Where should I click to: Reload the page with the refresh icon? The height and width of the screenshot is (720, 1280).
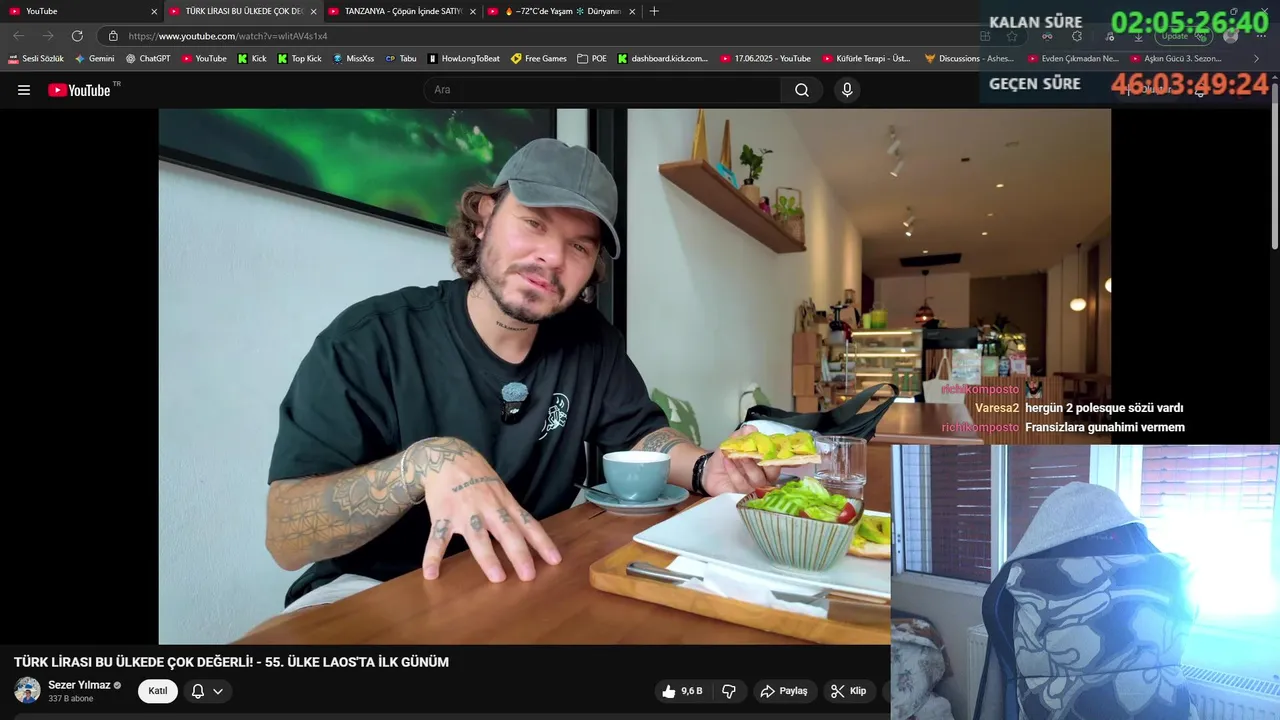[x=77, y=36]
